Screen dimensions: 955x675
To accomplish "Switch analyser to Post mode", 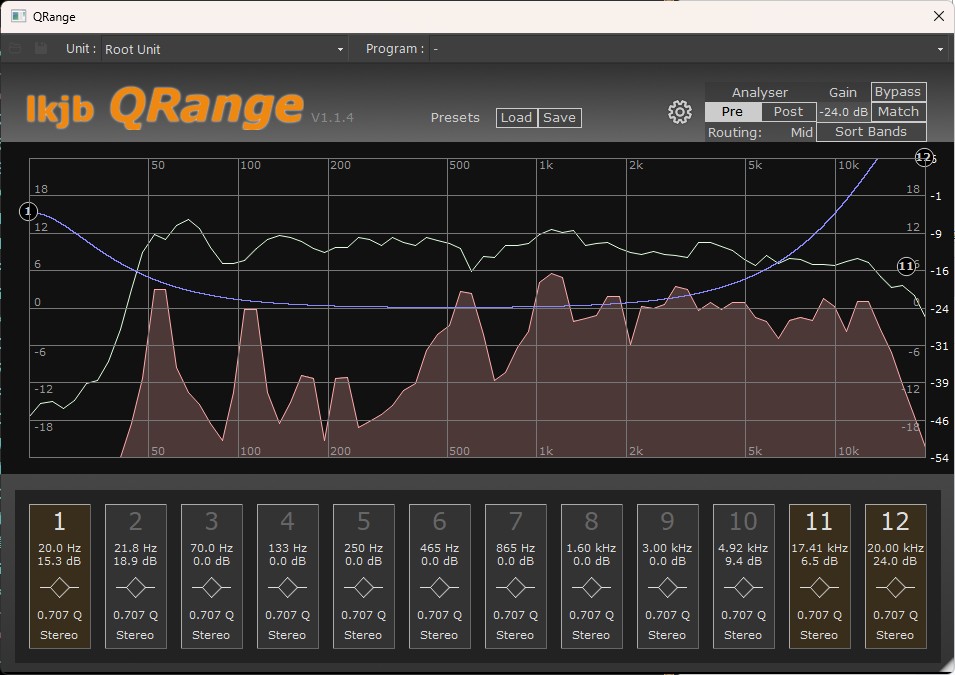I will [788, 112].
